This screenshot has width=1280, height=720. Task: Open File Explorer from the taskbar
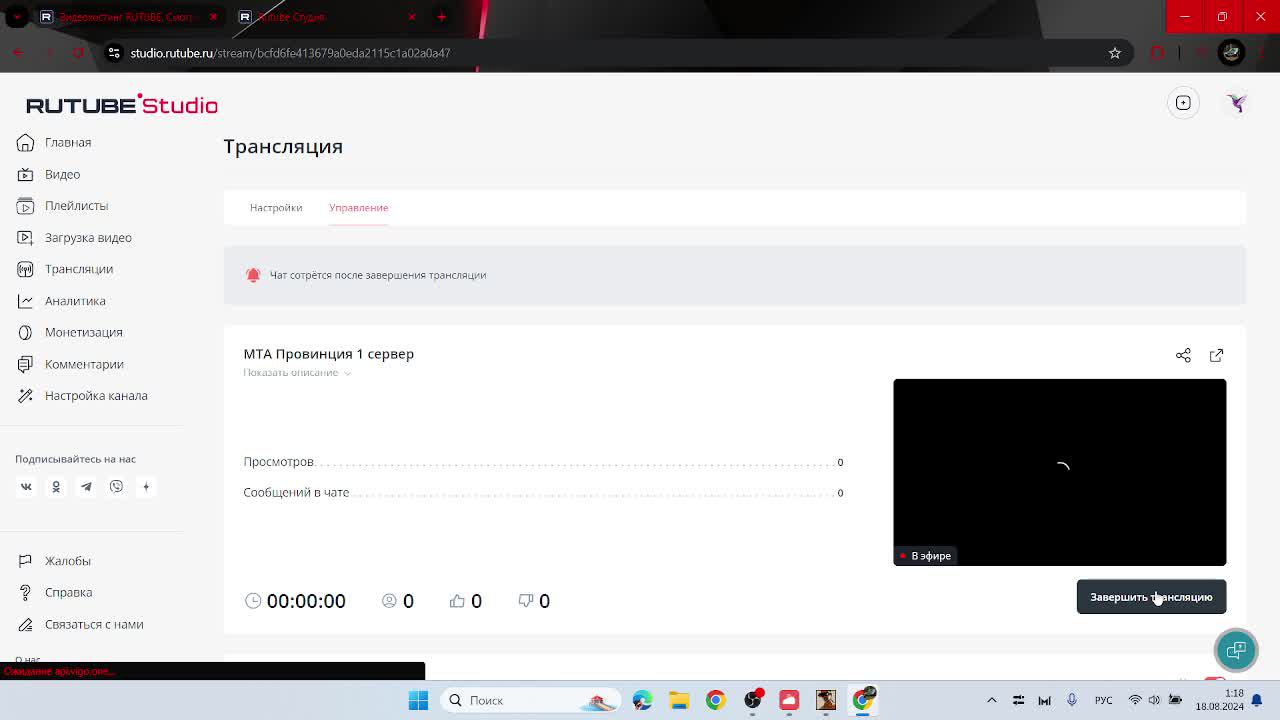click(679, 700)
